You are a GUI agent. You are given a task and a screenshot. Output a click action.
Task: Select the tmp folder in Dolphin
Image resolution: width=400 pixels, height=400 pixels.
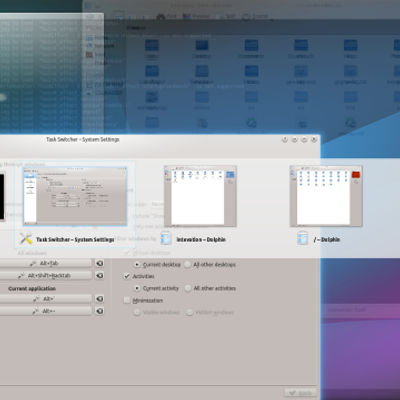(350, 101)
